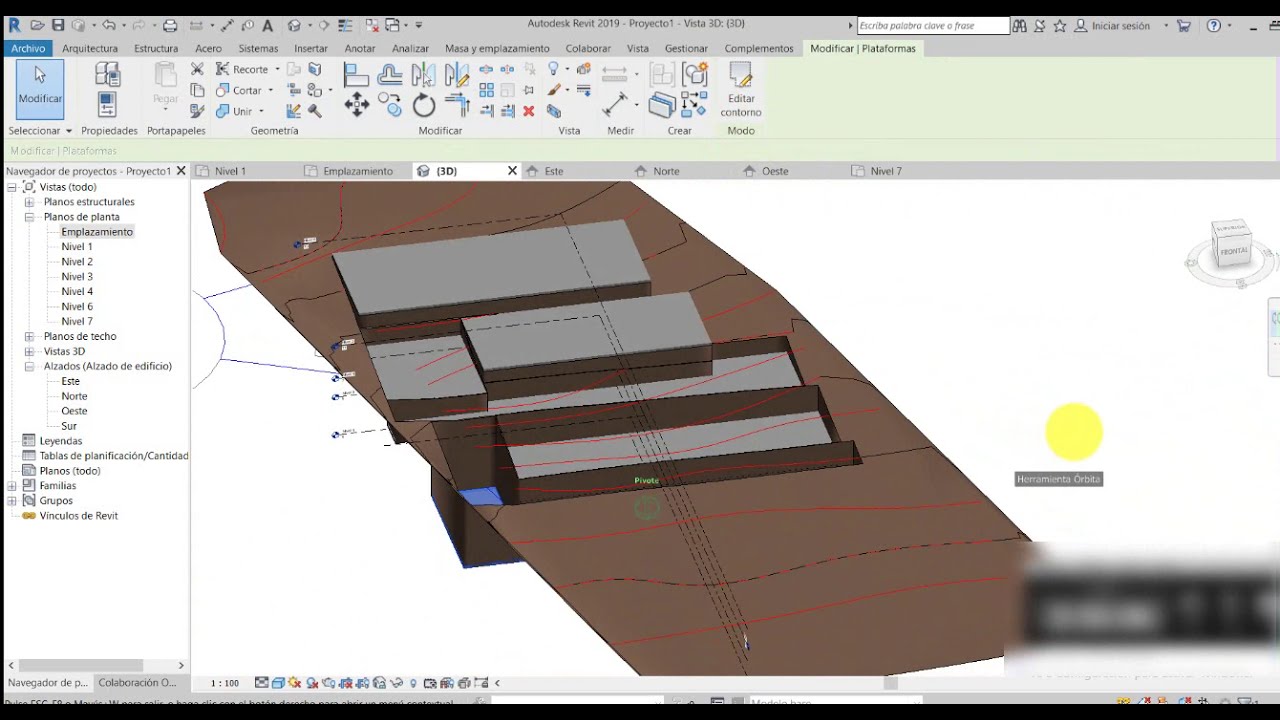
Task: Click the Undo arrow icon
Action: click(108, 25)
